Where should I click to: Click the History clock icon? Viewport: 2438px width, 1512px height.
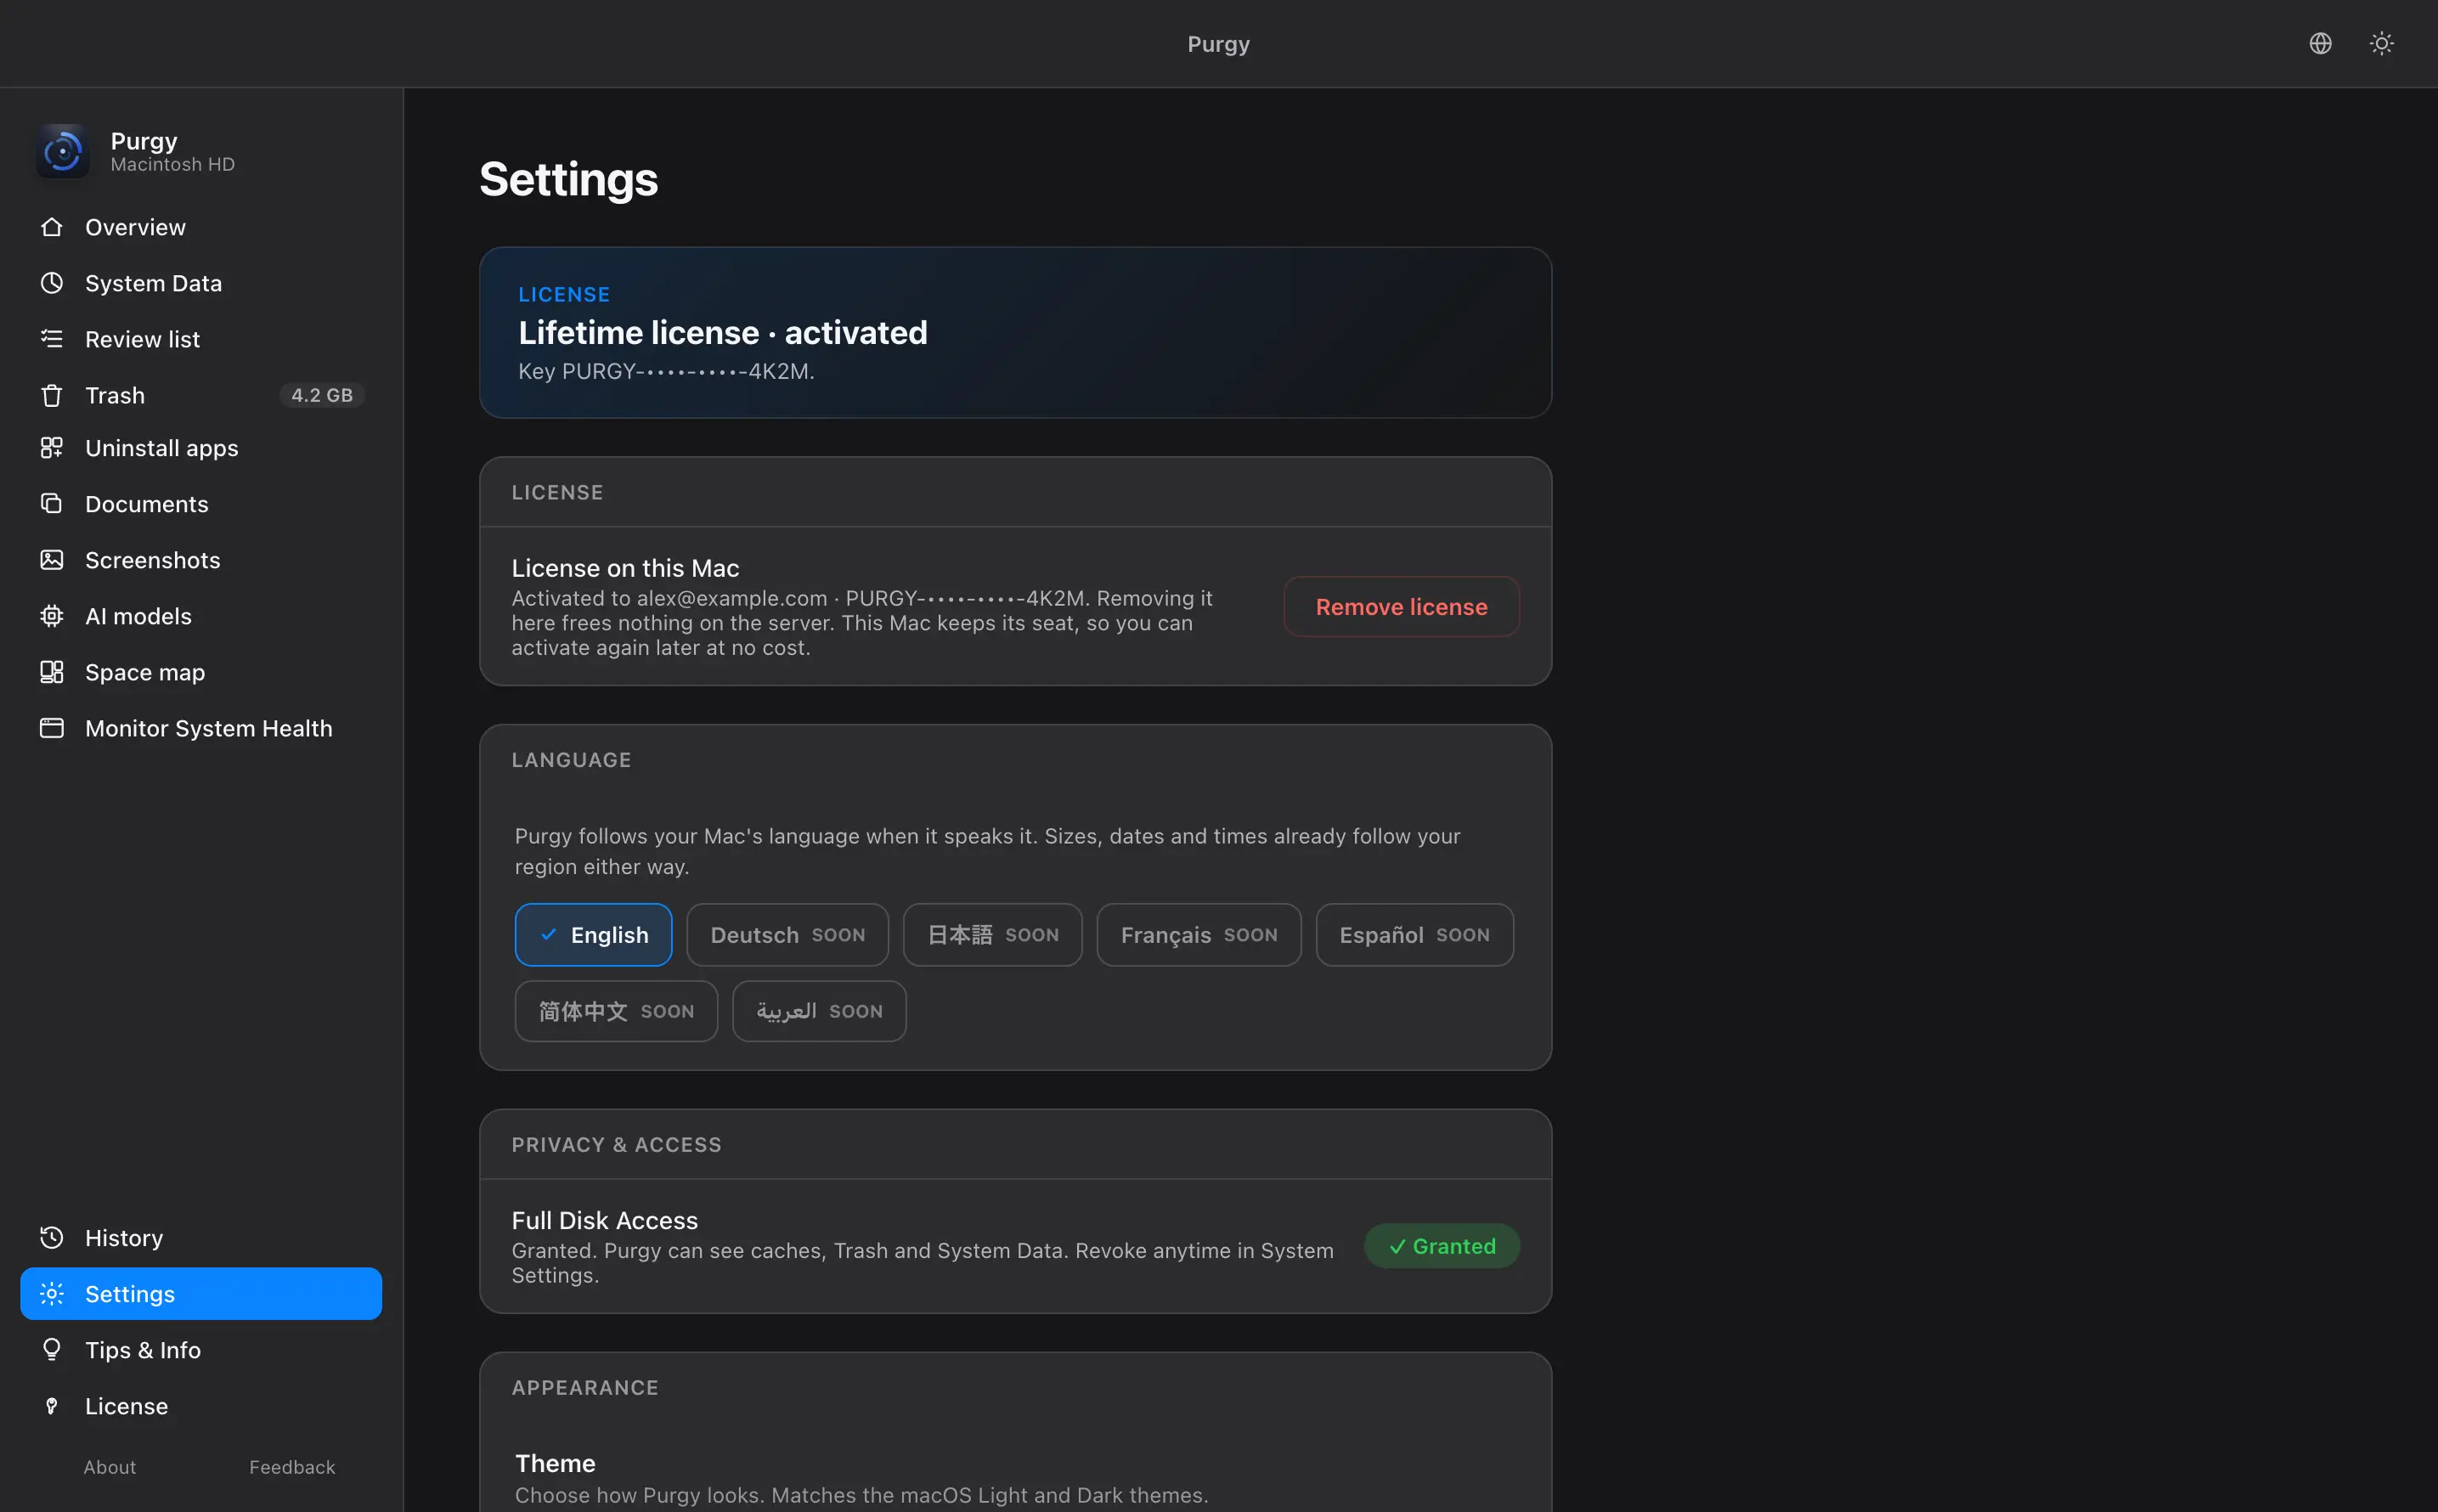[x=52, y=1237]
